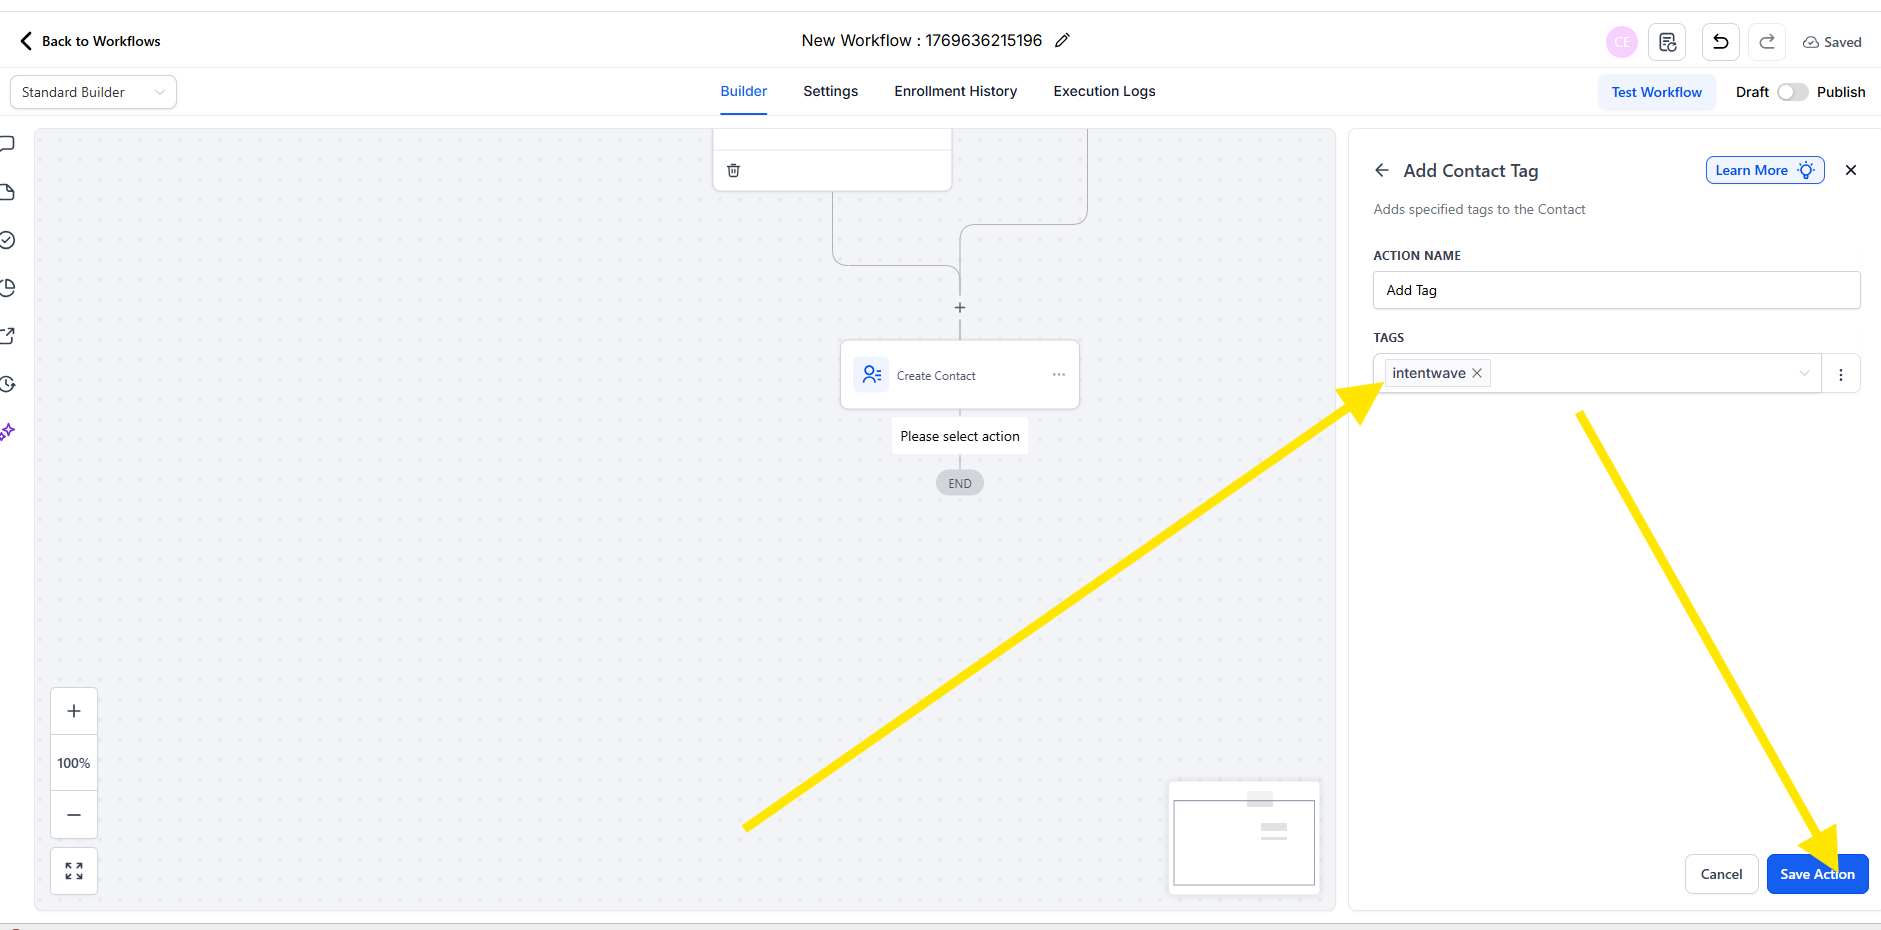1881x930 pixels.
Task: Switch to the Settings tab
Action: coord(830,91)
